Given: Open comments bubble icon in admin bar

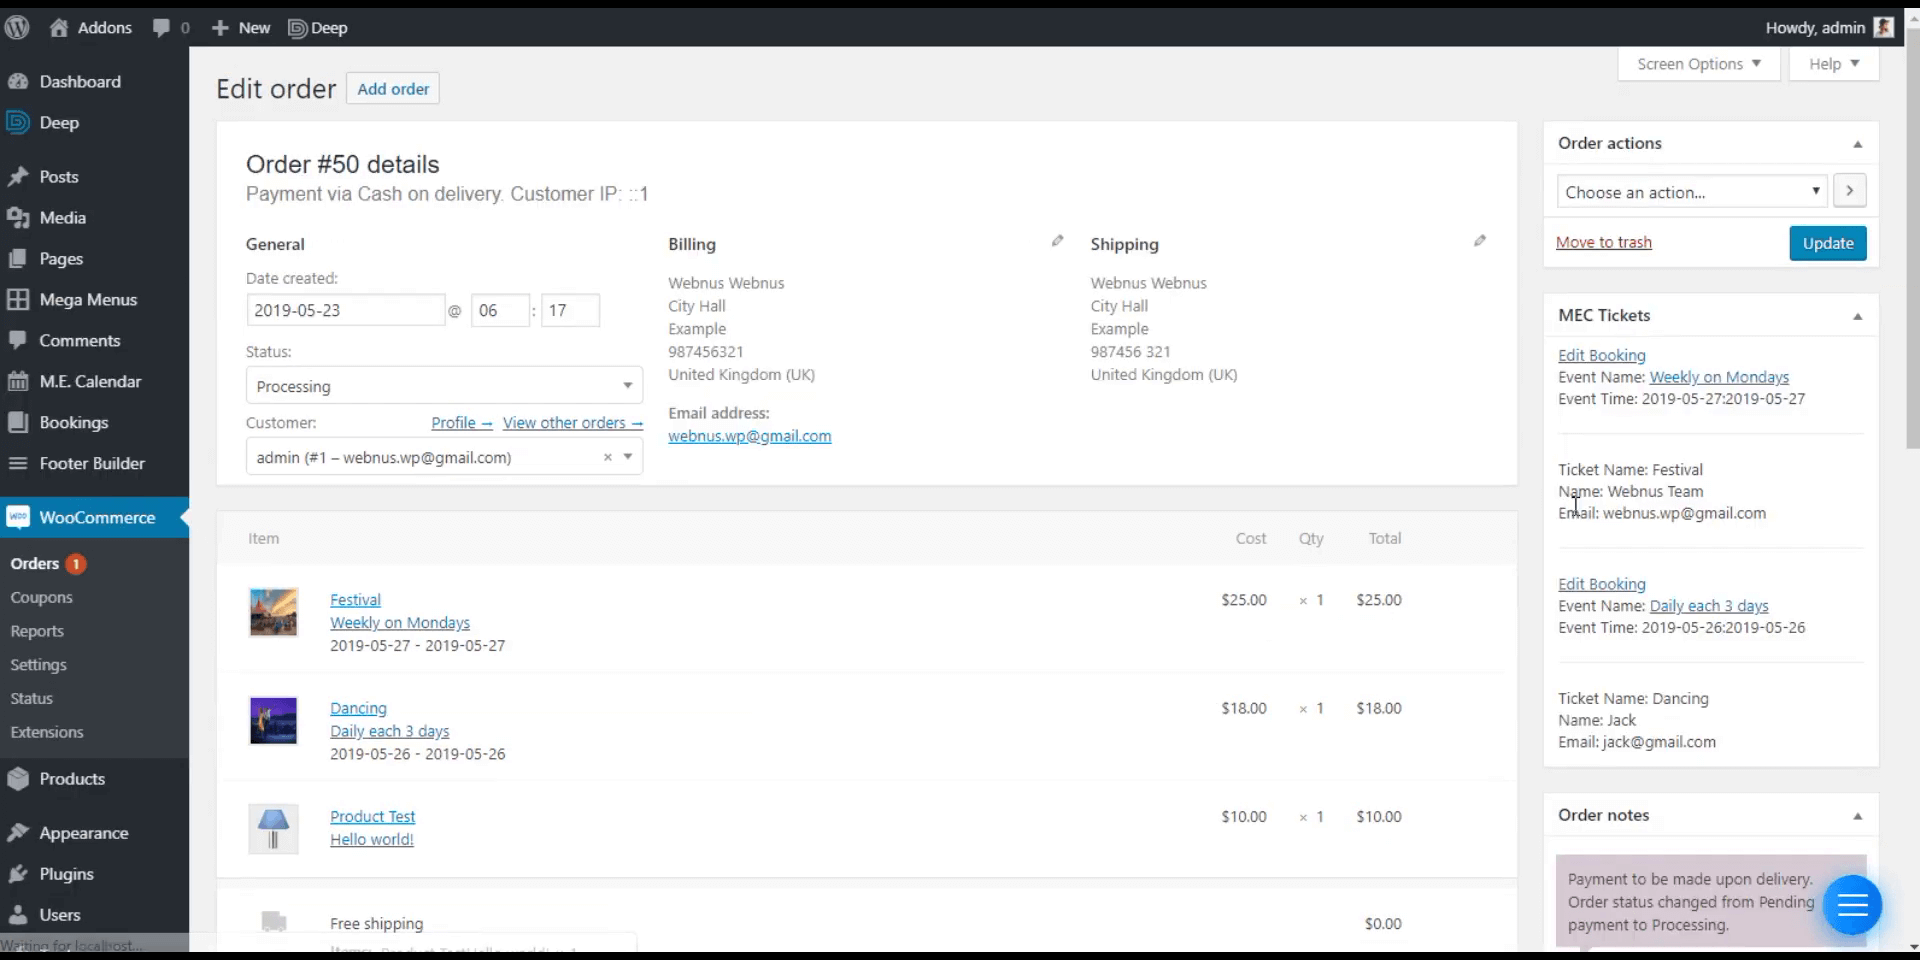Looking at the screenshot, I should coord(161,28).
